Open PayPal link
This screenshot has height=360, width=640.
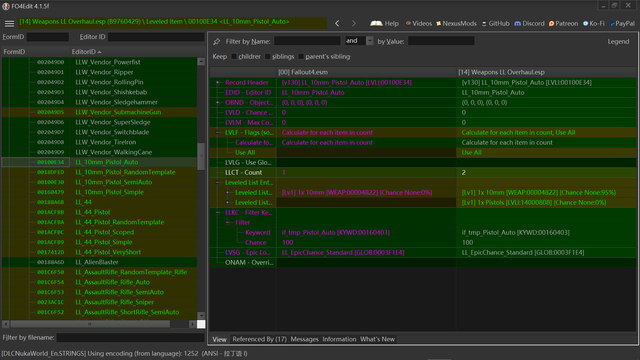click(622, 24)
